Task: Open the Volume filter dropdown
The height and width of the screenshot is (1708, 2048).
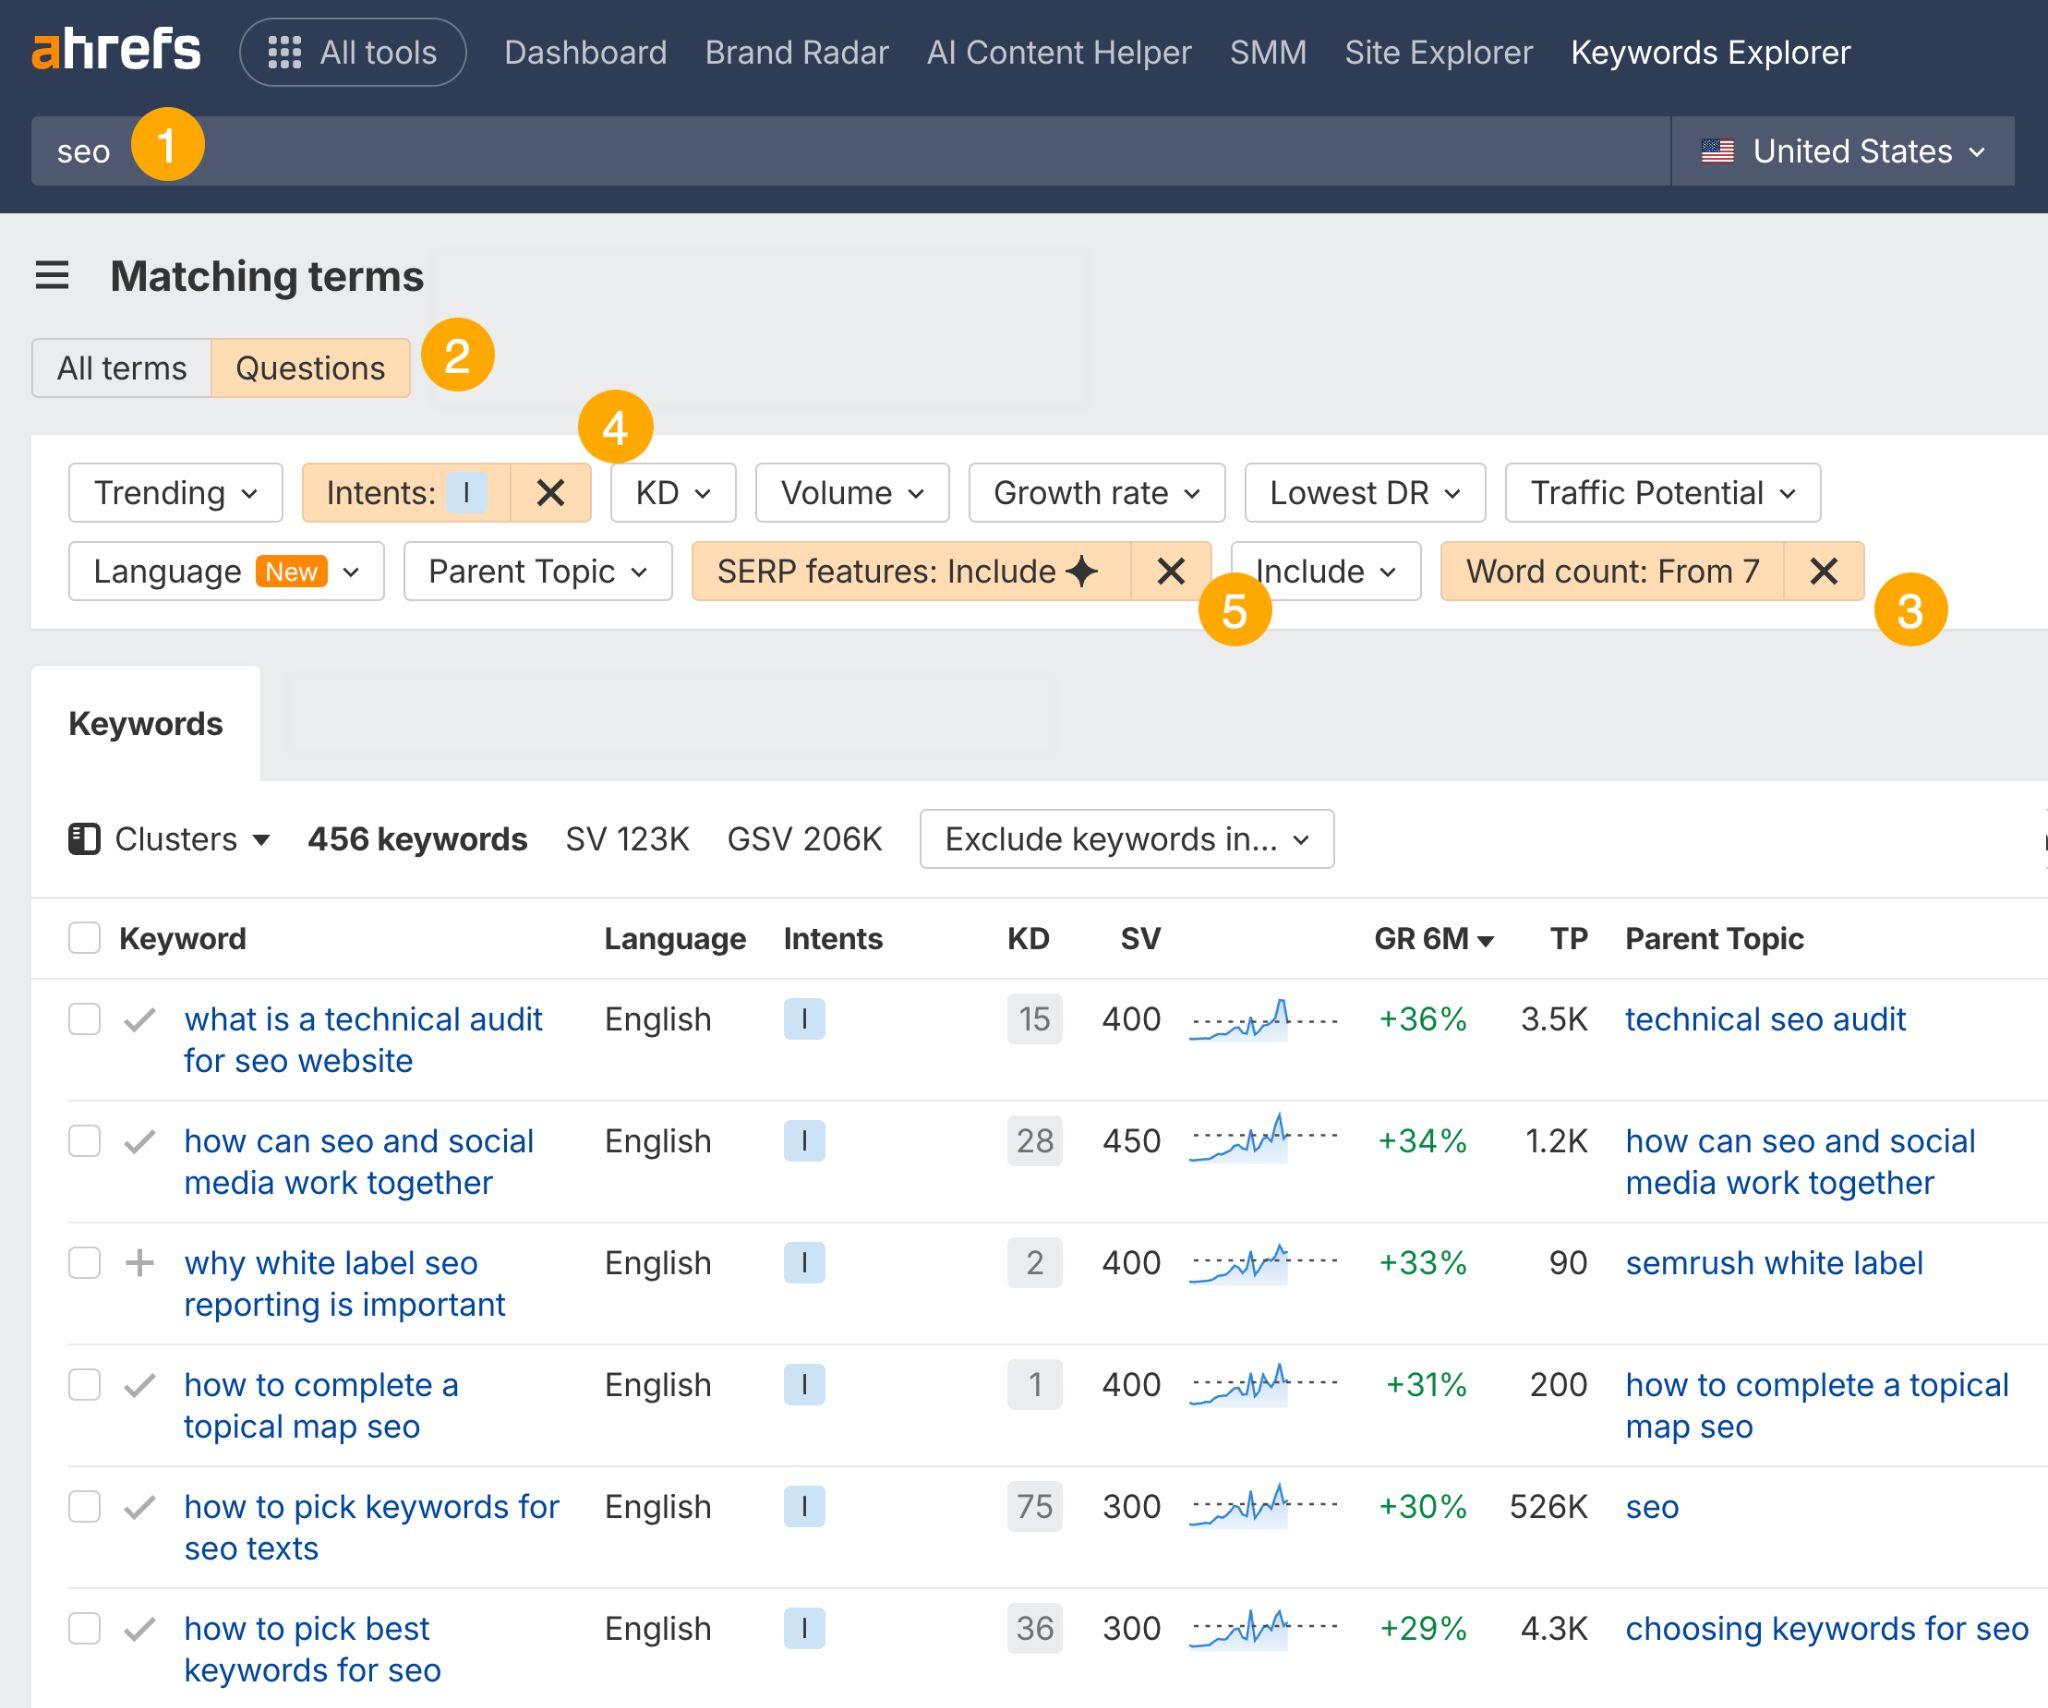Action: click(851, 492)
